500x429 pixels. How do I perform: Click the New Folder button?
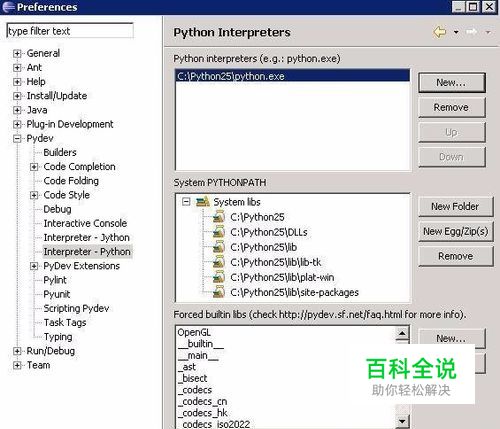pos(455,207)
